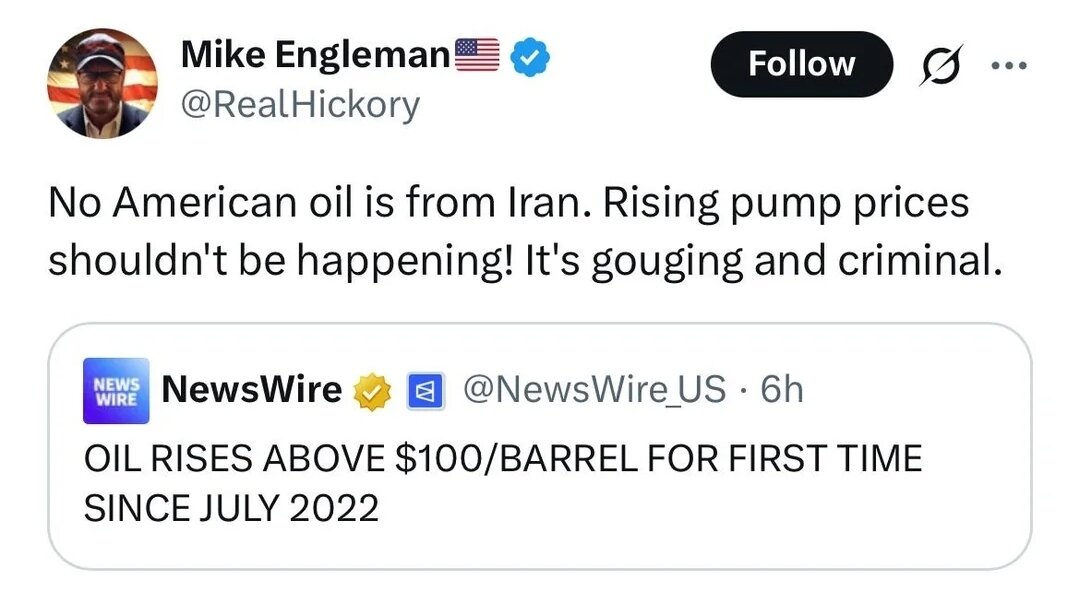The width and height of the screenshot is (1080, 592).
Task: Open the @RealHickory handle link
Action: coord(301,104)
